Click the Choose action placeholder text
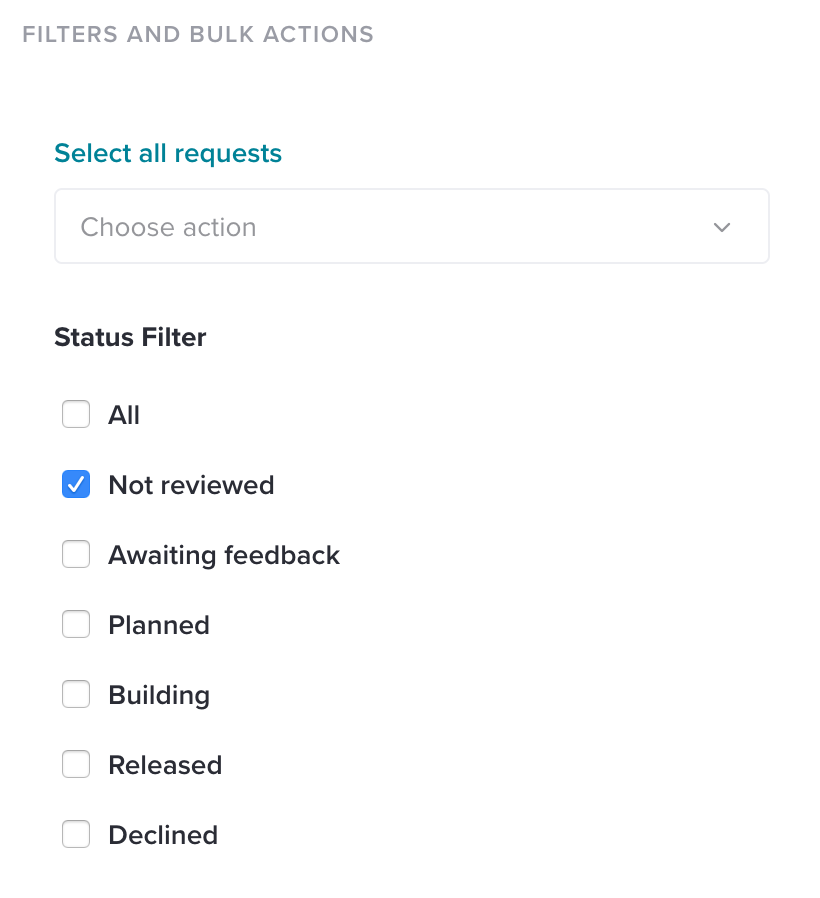 pos(168,227)
